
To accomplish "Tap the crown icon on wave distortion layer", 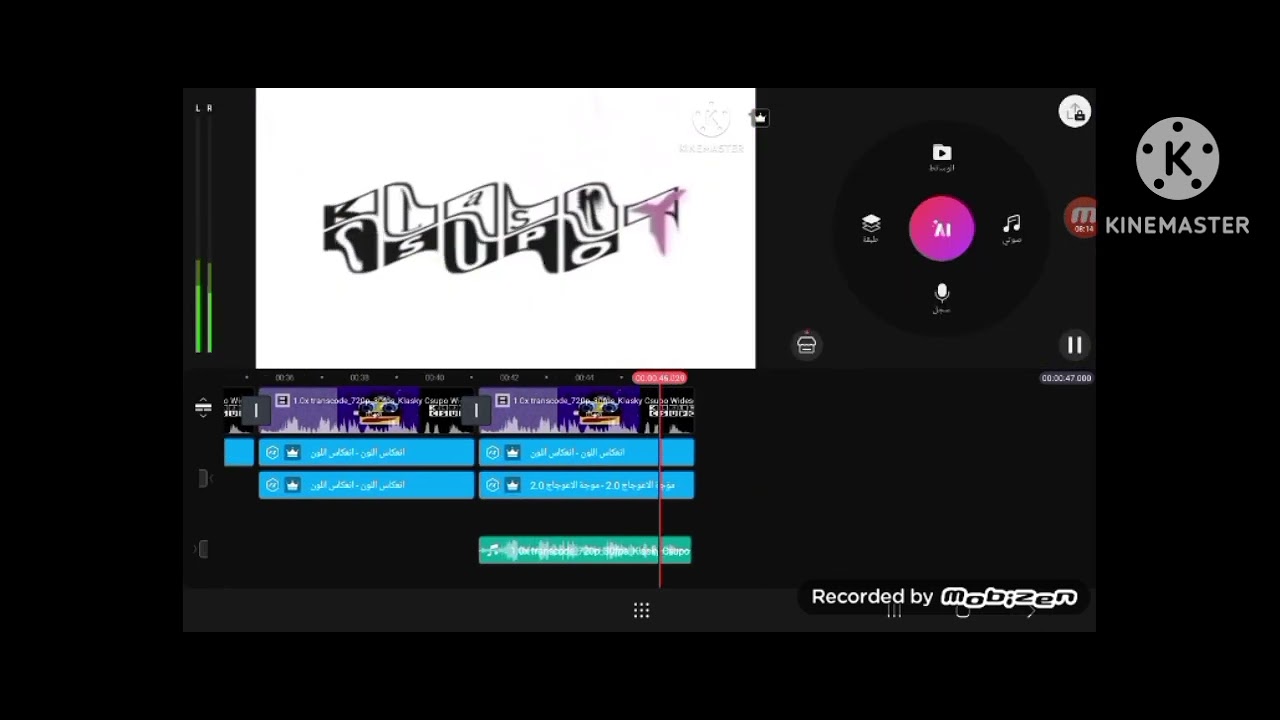I will pyautogui.click(x=513, y=485).
